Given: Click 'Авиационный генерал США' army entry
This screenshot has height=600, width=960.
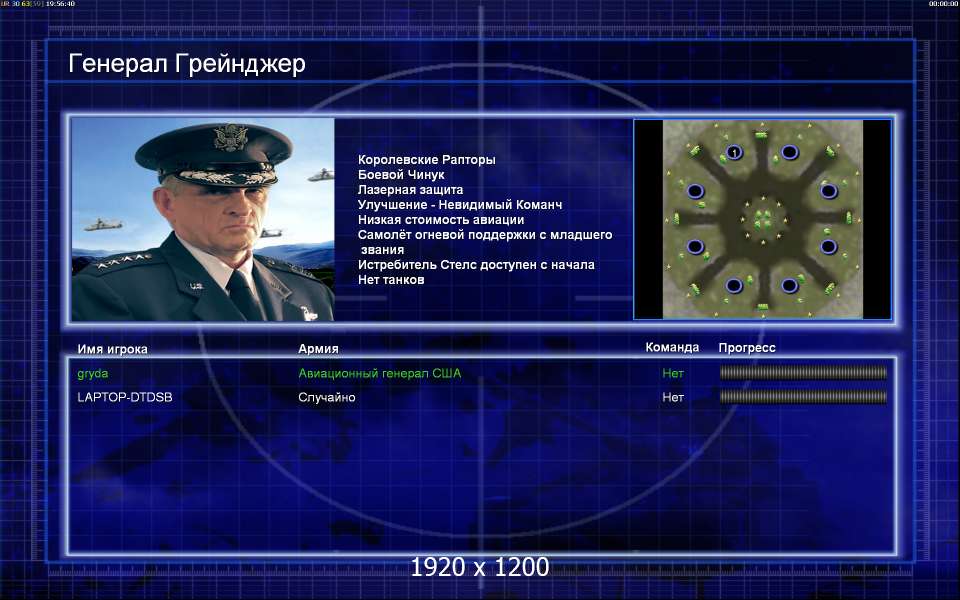Looking at the screenshot, I should (380, 373).
